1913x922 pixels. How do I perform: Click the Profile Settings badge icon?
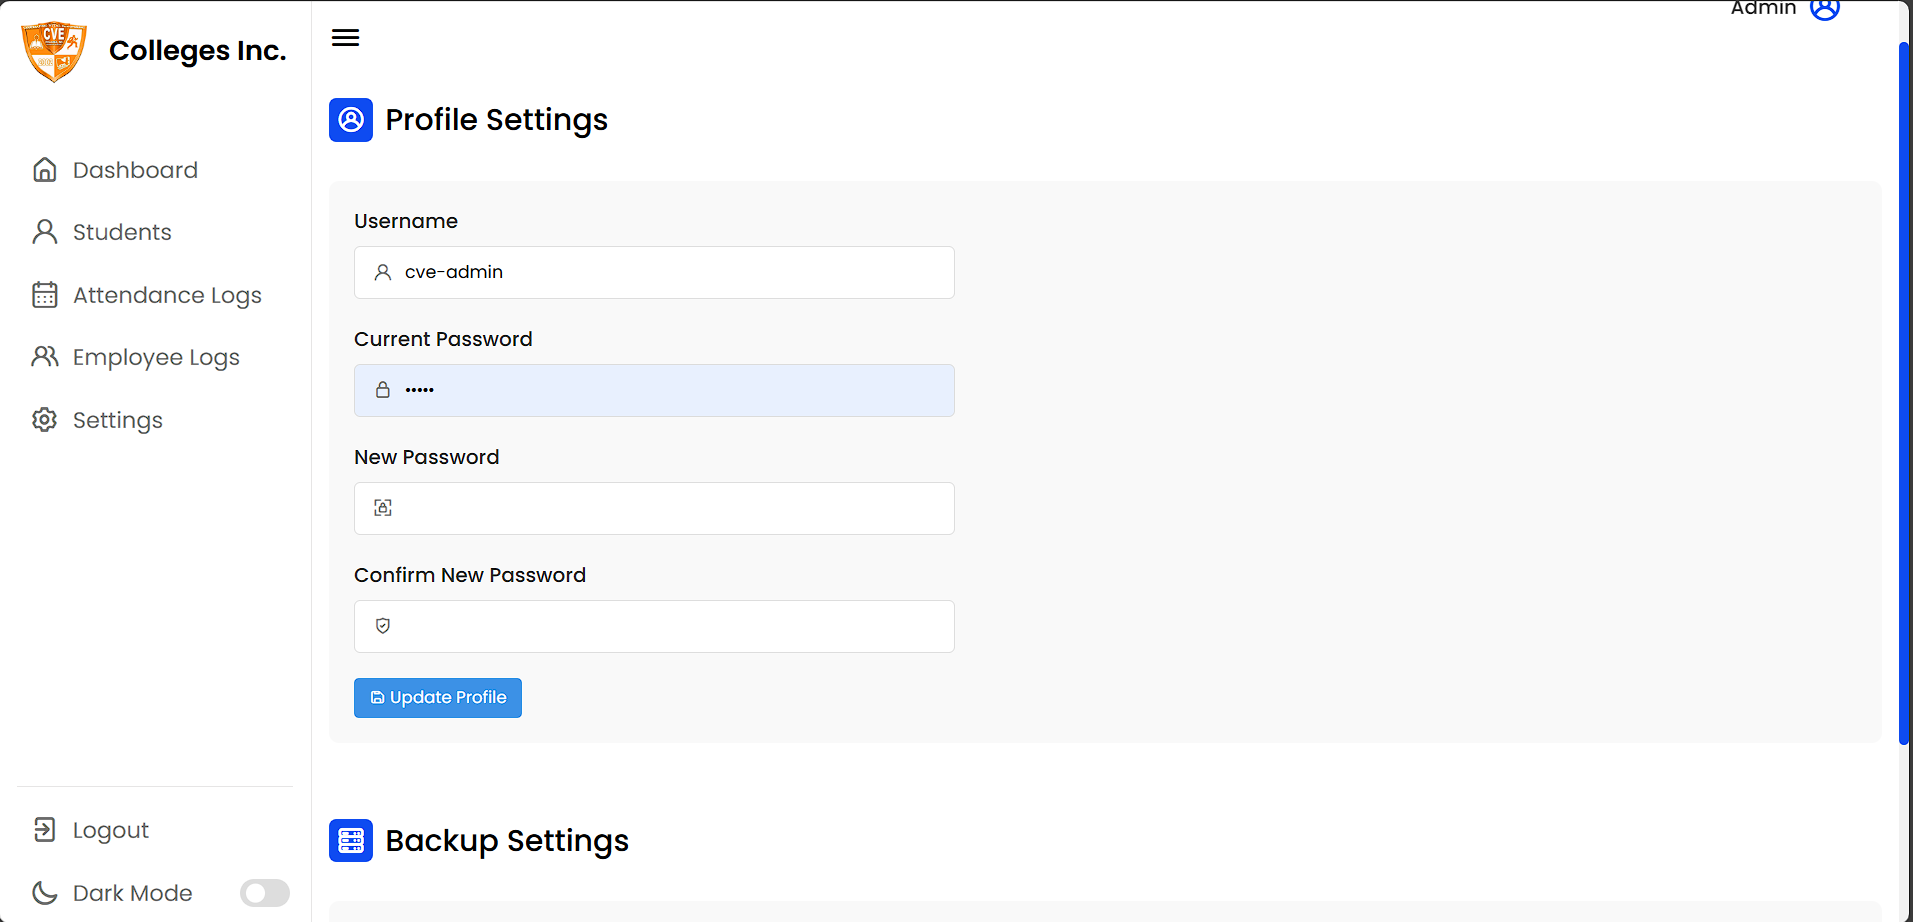pyautogui.click(x=350, y=119)
